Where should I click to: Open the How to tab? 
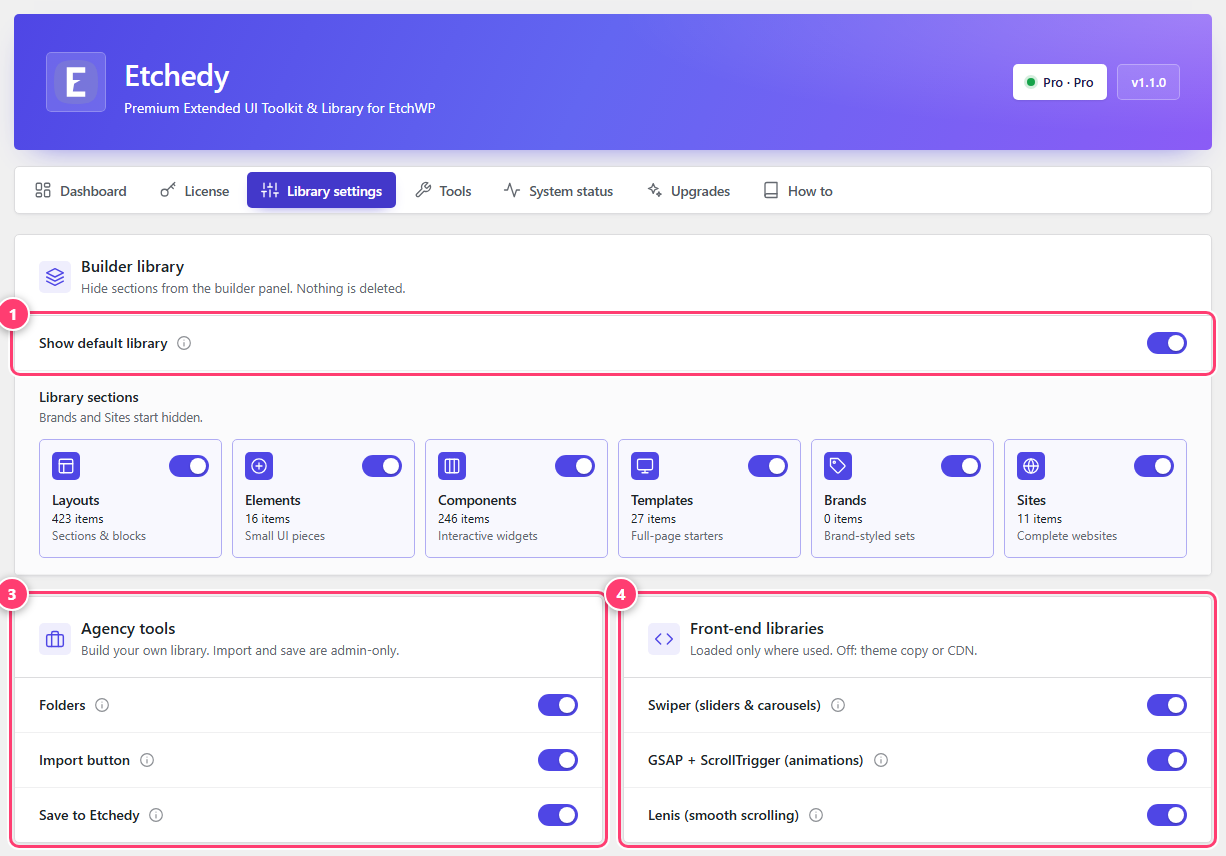pyautogui.click(x=798, y=191)
